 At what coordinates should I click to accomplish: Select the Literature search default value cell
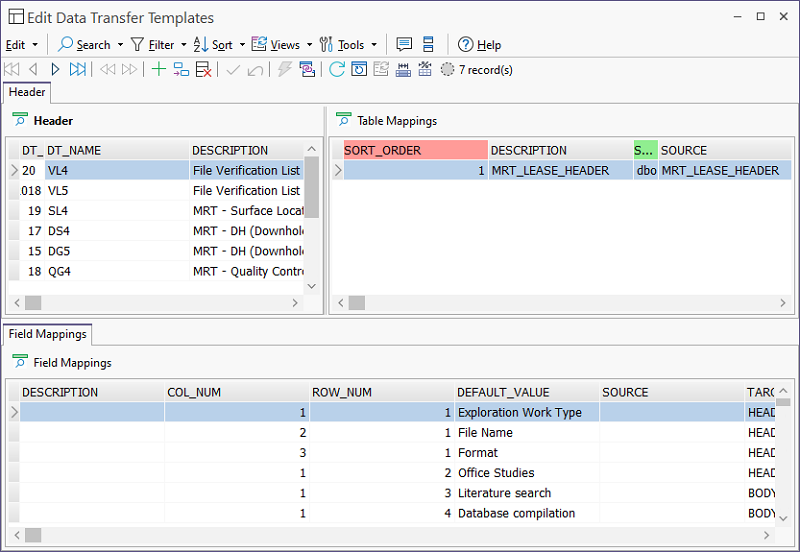coord(526,493)
